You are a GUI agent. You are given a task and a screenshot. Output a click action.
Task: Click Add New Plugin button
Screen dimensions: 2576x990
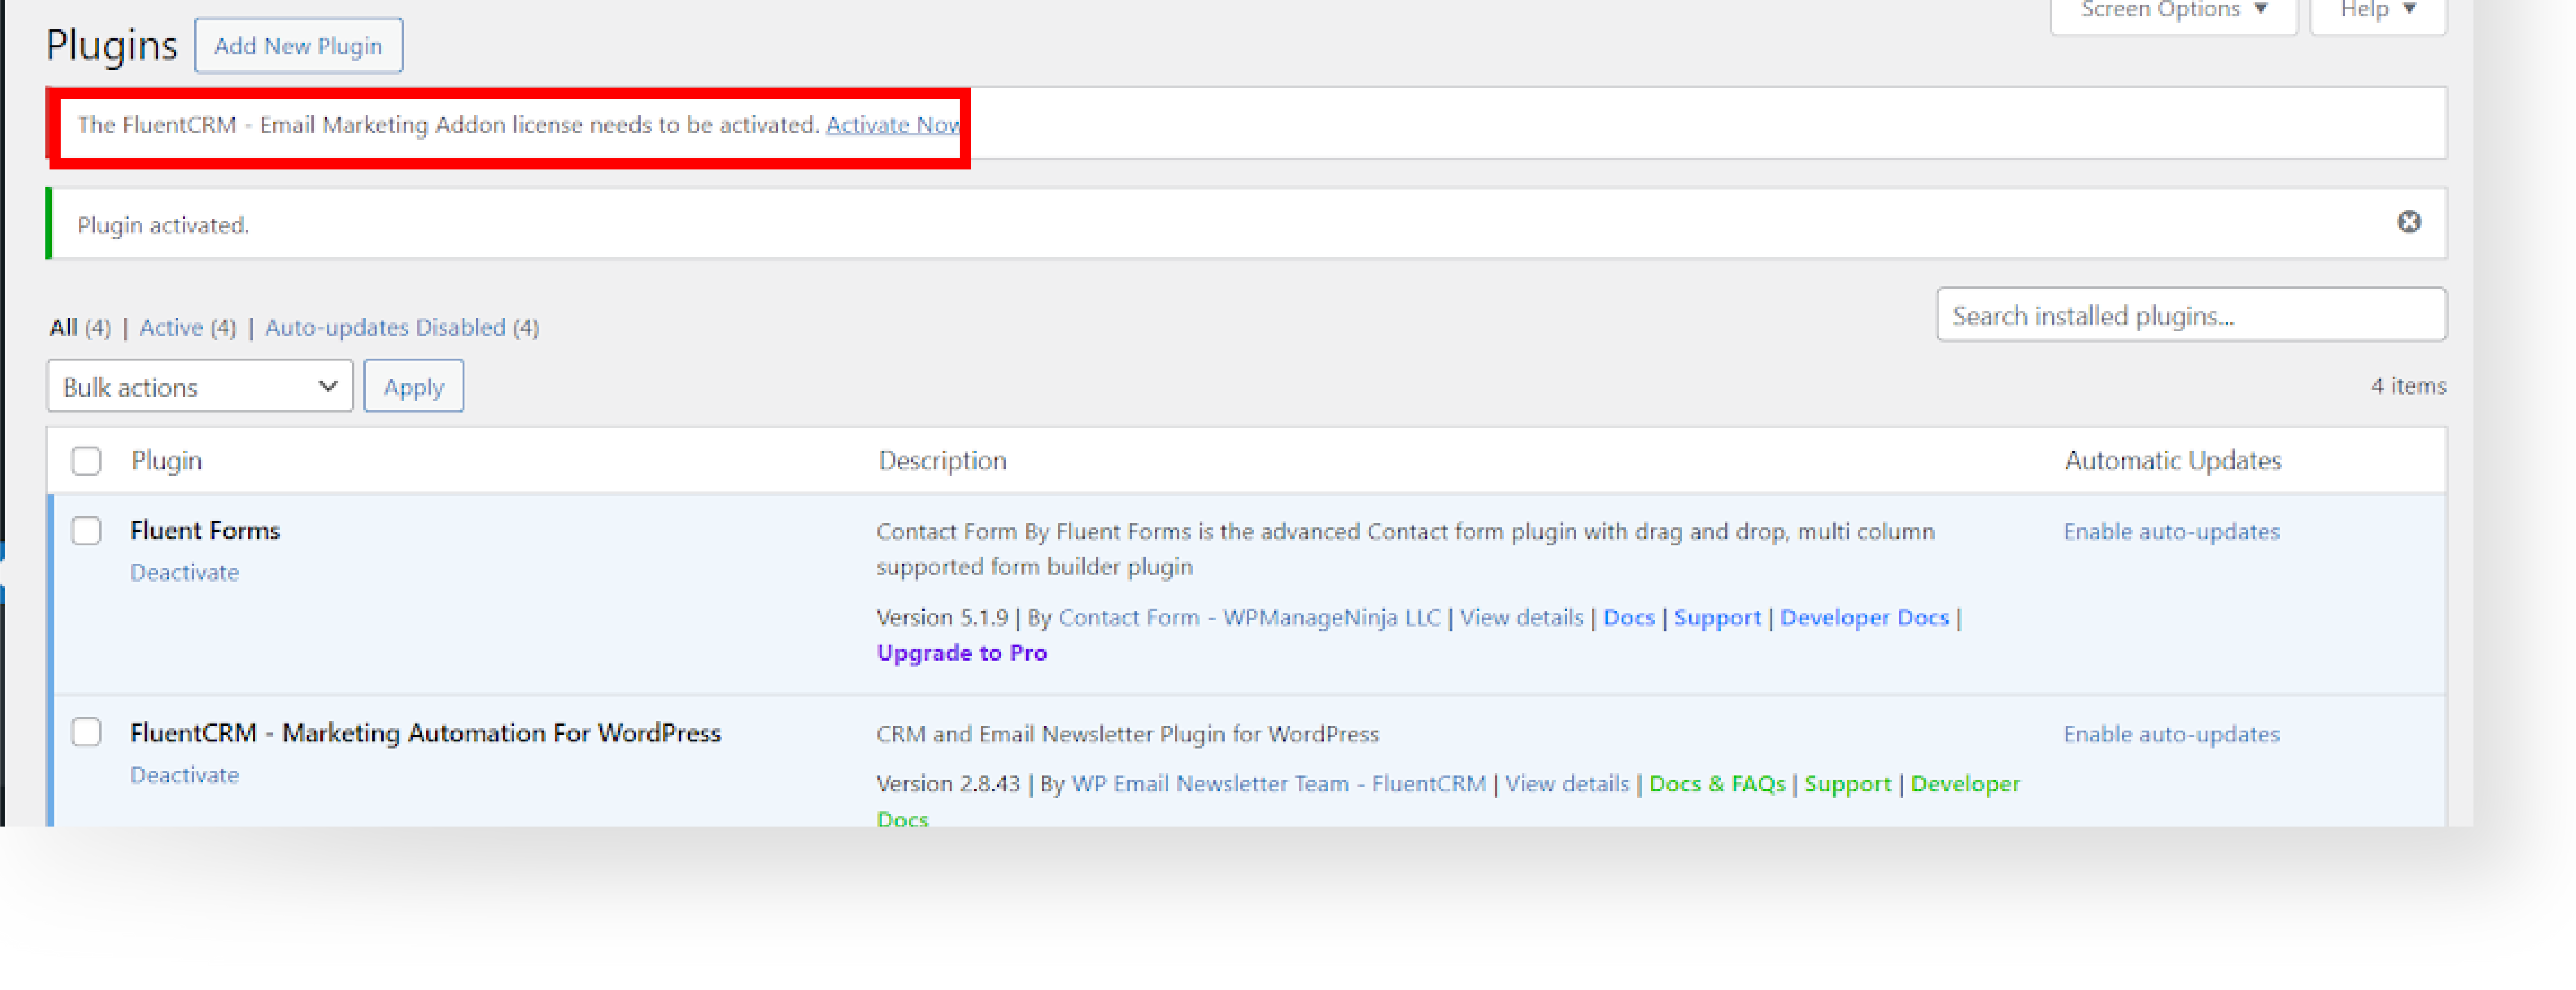coord(298,46)
